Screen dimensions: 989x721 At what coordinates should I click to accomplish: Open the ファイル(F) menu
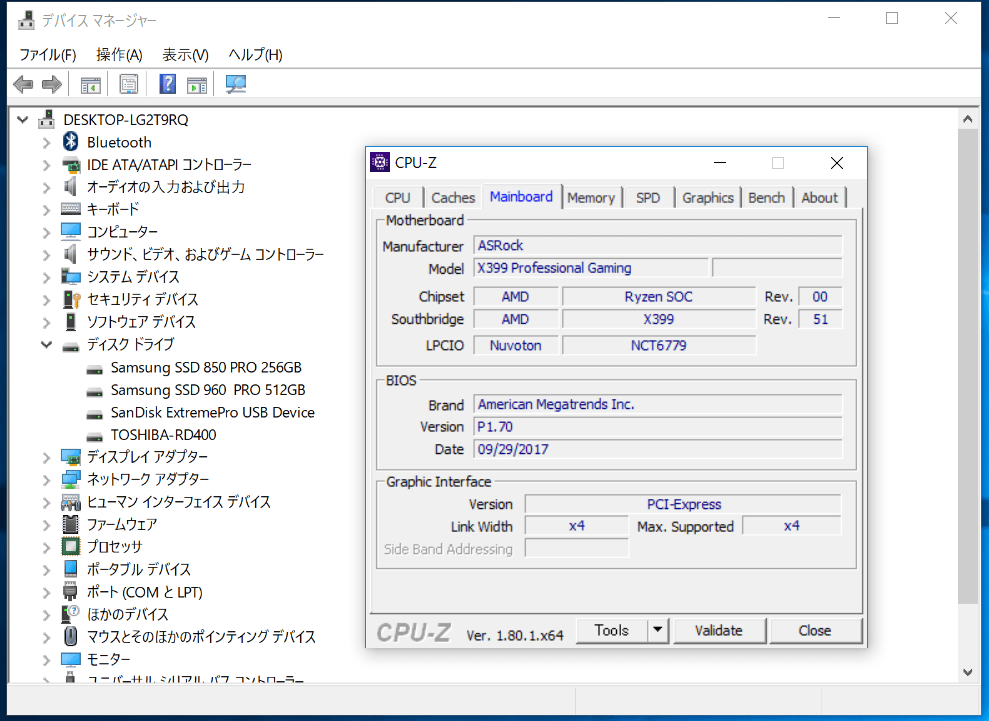tap(47, 55)
